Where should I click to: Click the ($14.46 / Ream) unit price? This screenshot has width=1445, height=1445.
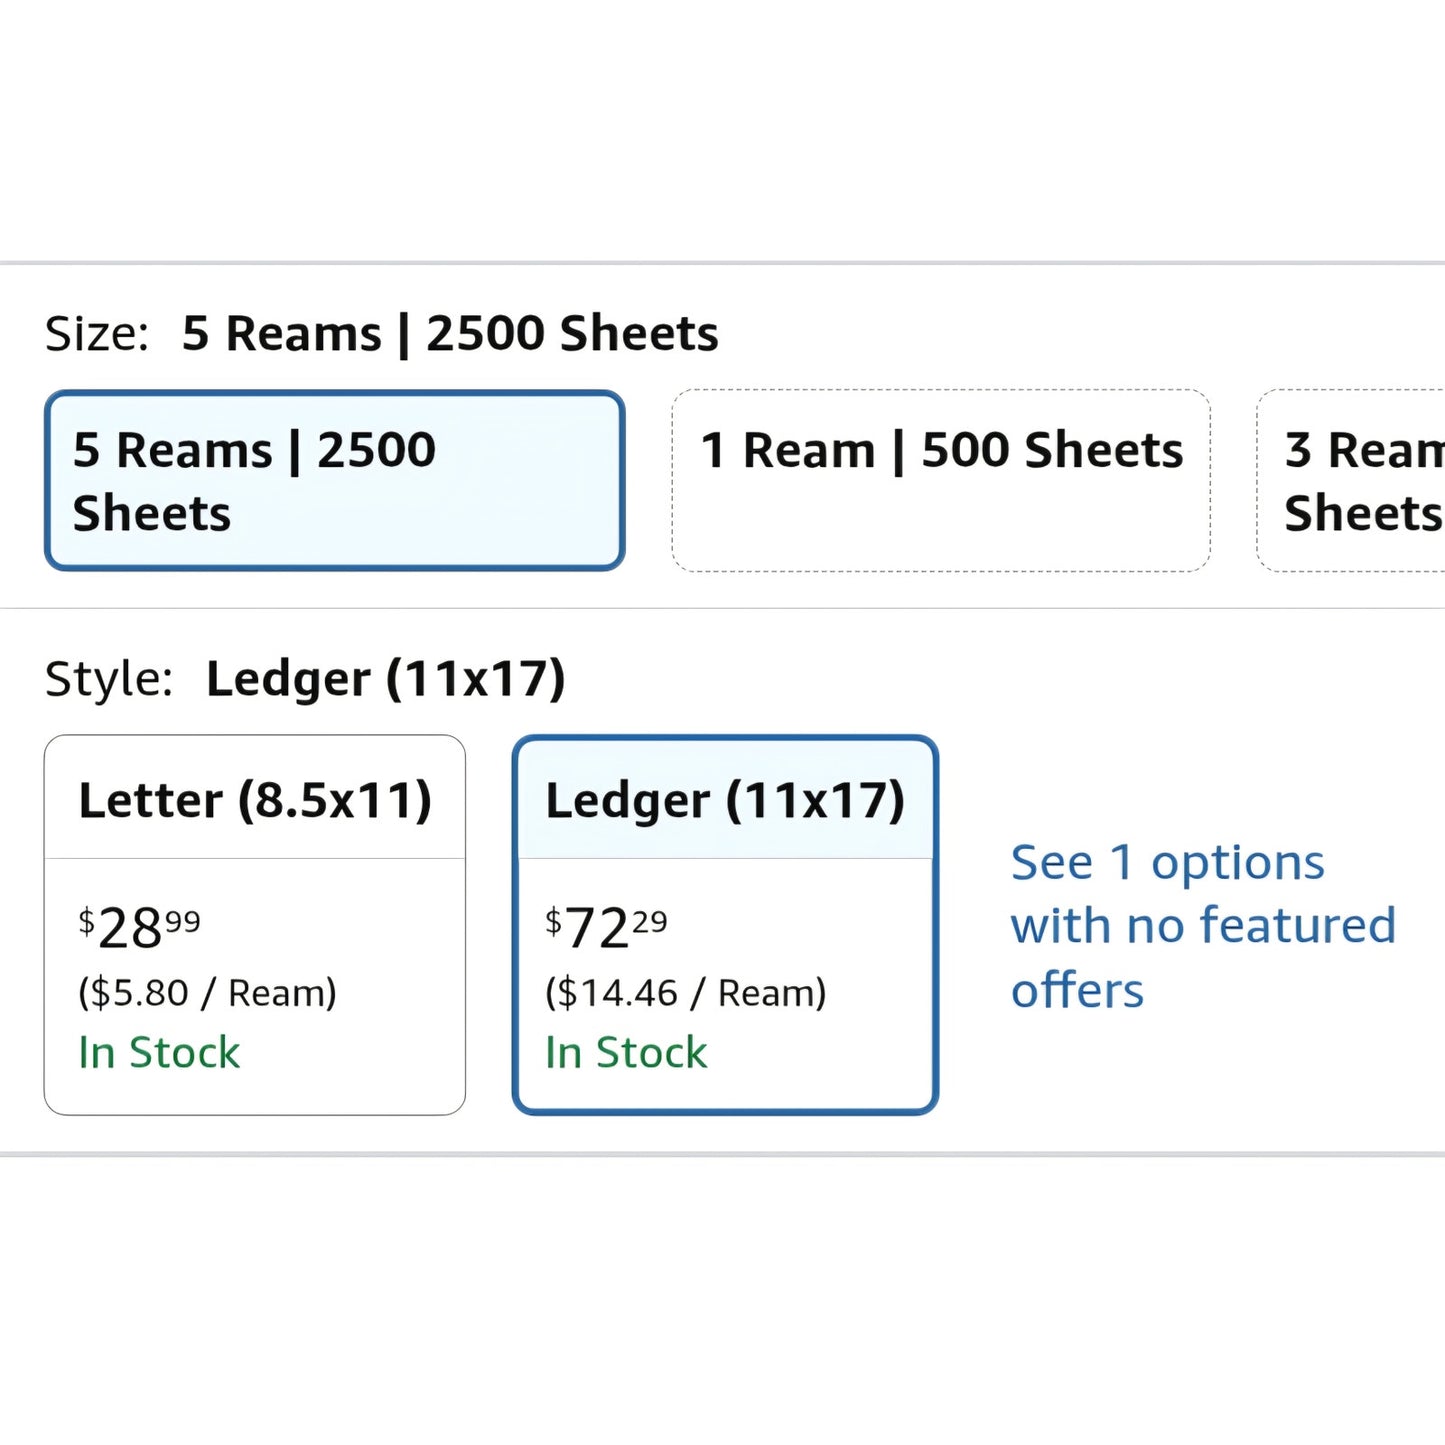click(x=685, y=993)
